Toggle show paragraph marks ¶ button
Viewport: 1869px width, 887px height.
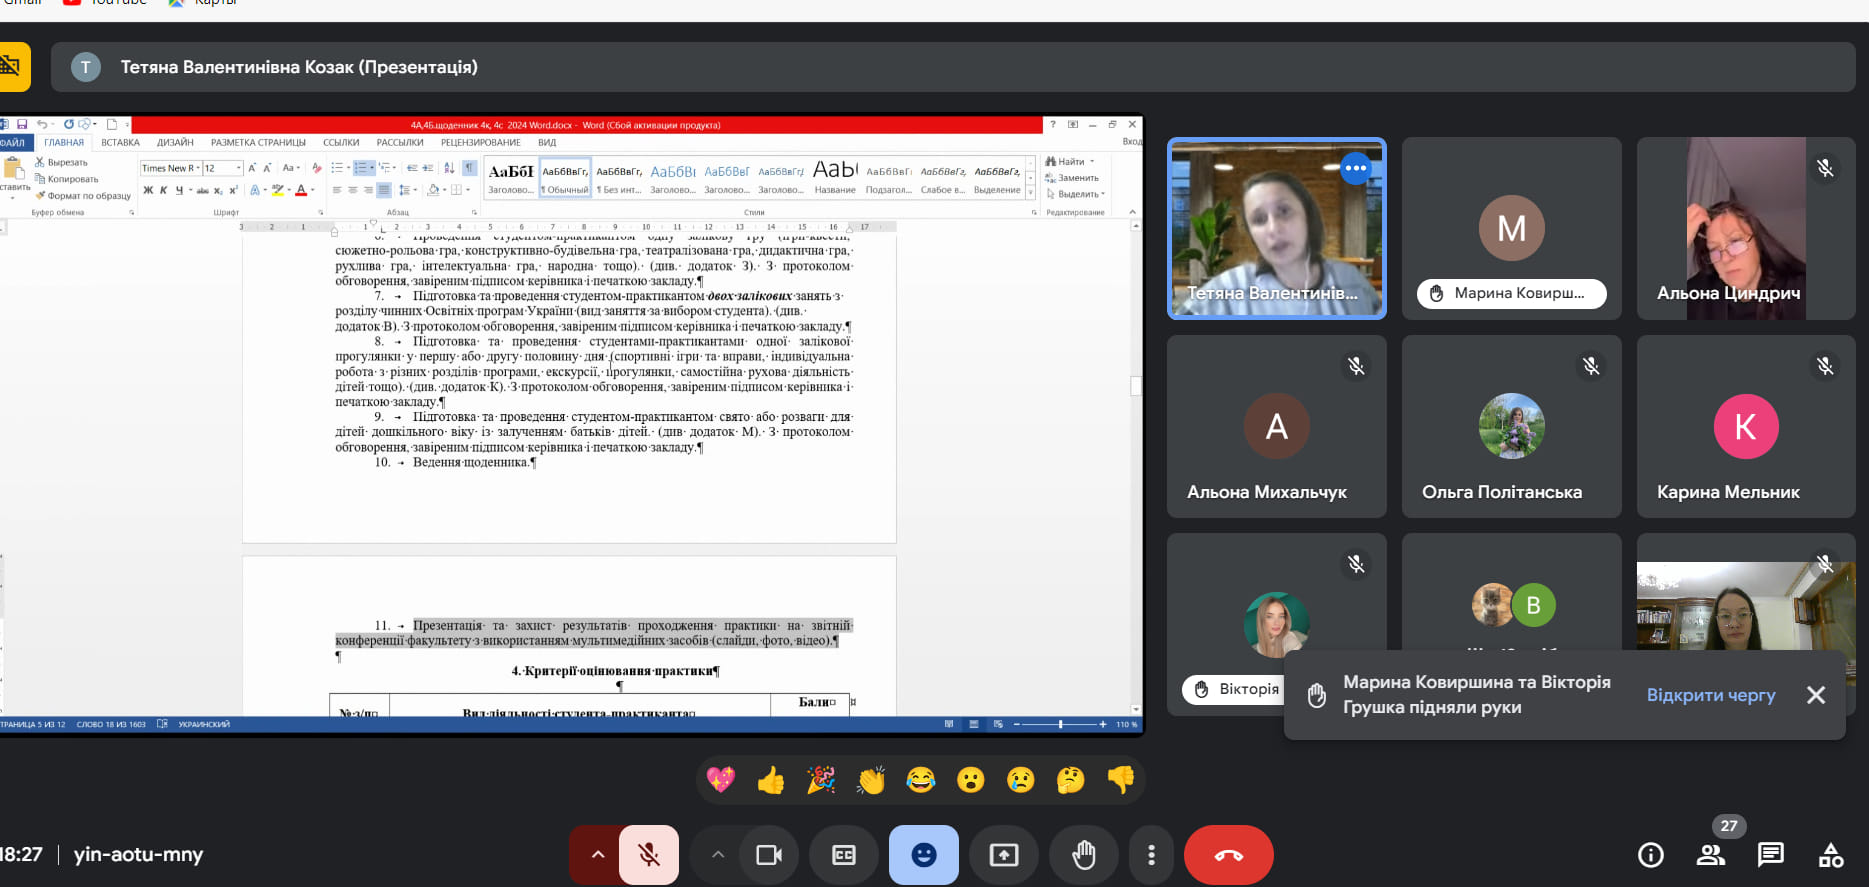(469, 168)
